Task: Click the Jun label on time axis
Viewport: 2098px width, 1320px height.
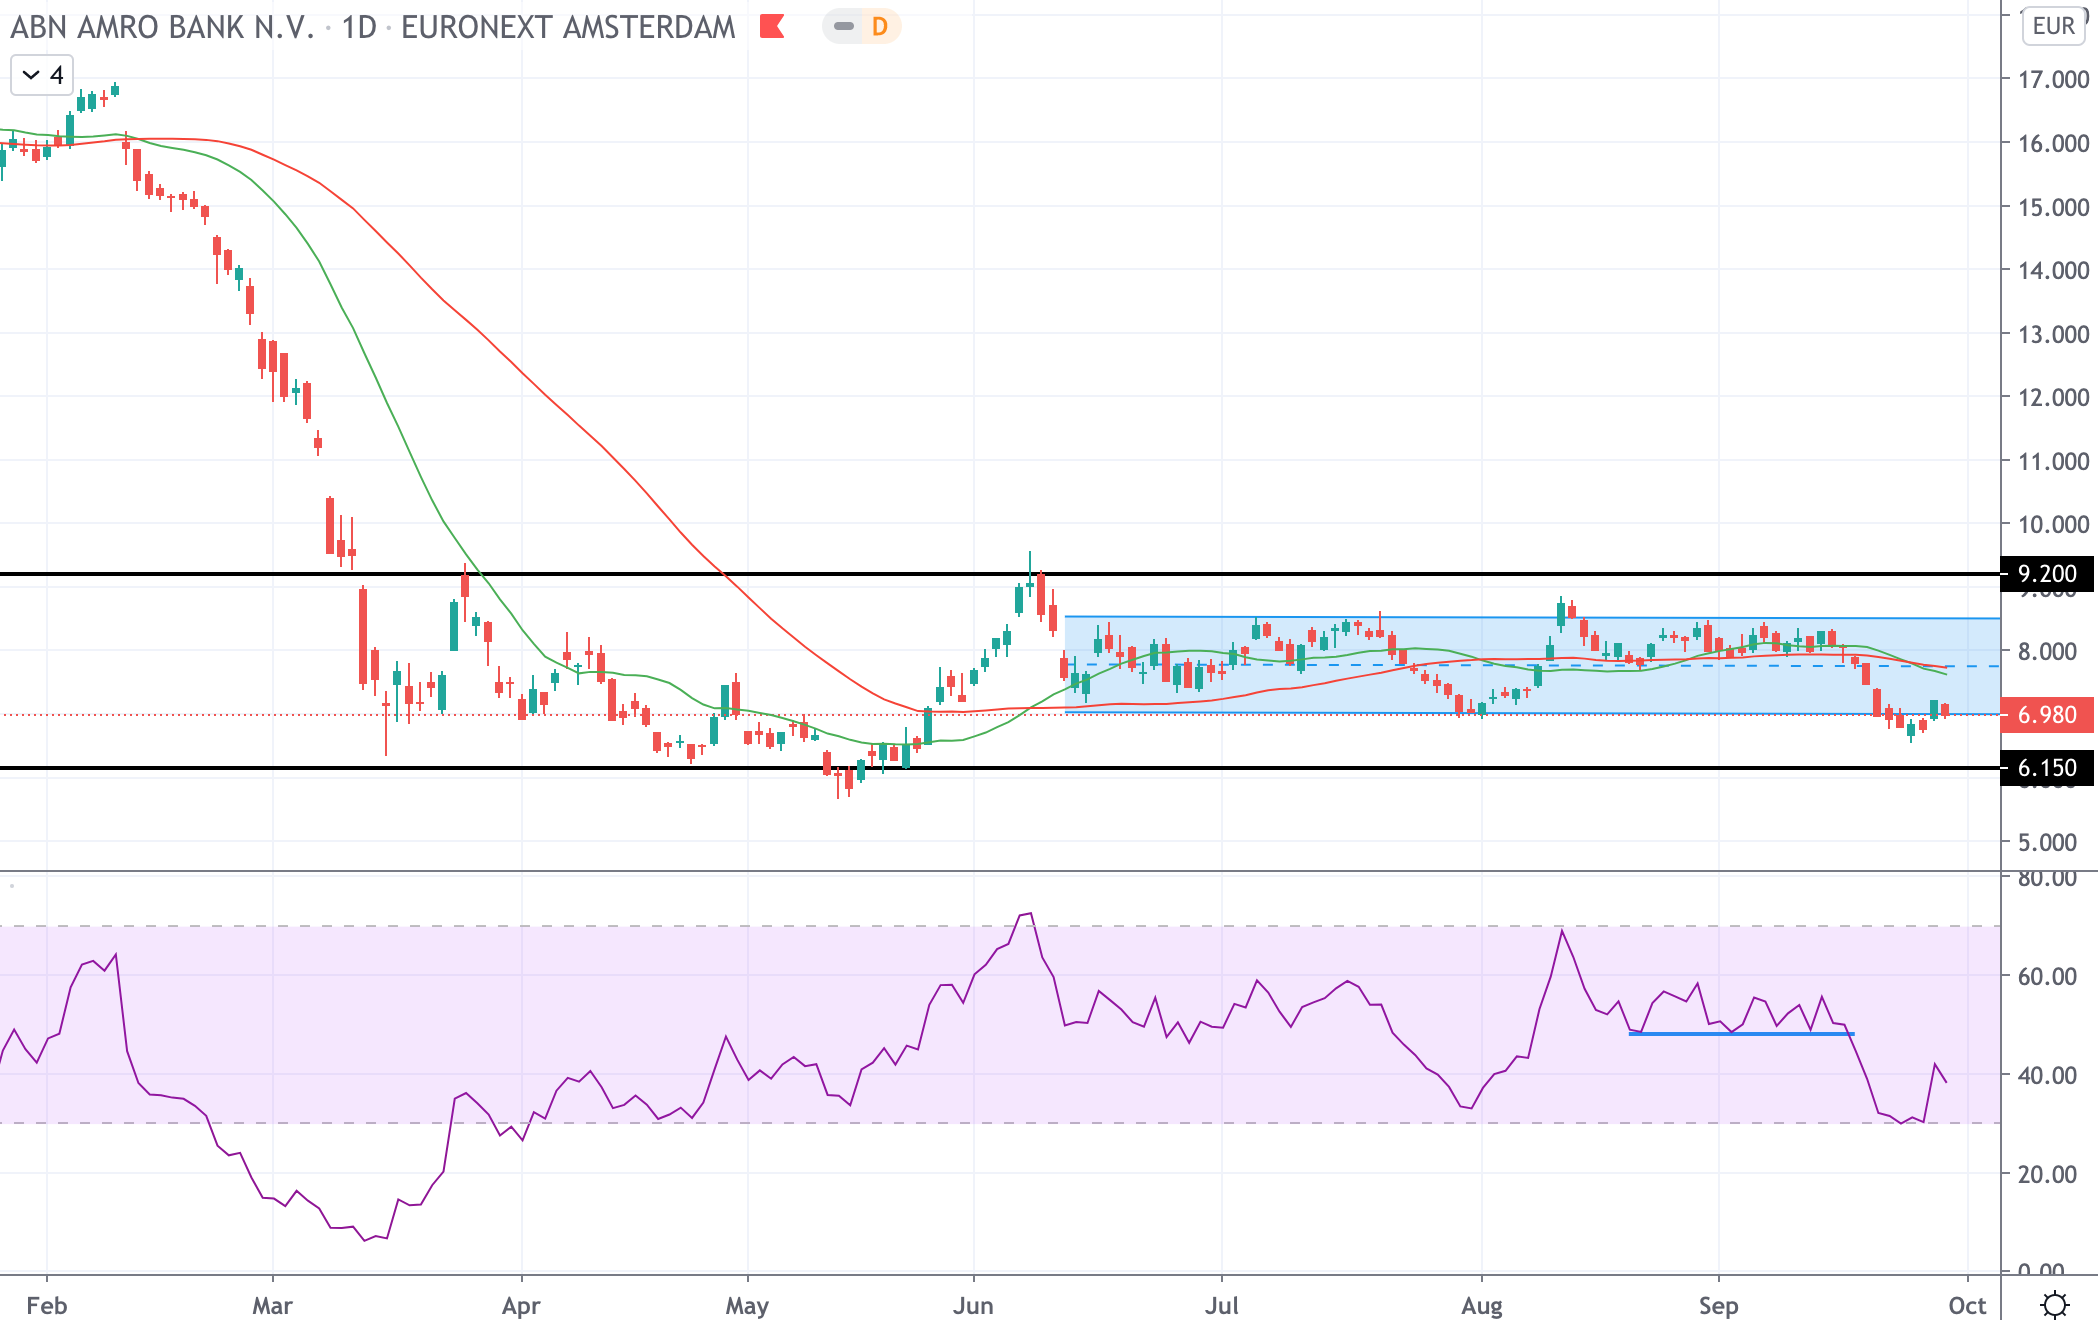Action: [x=973, y=1305]
